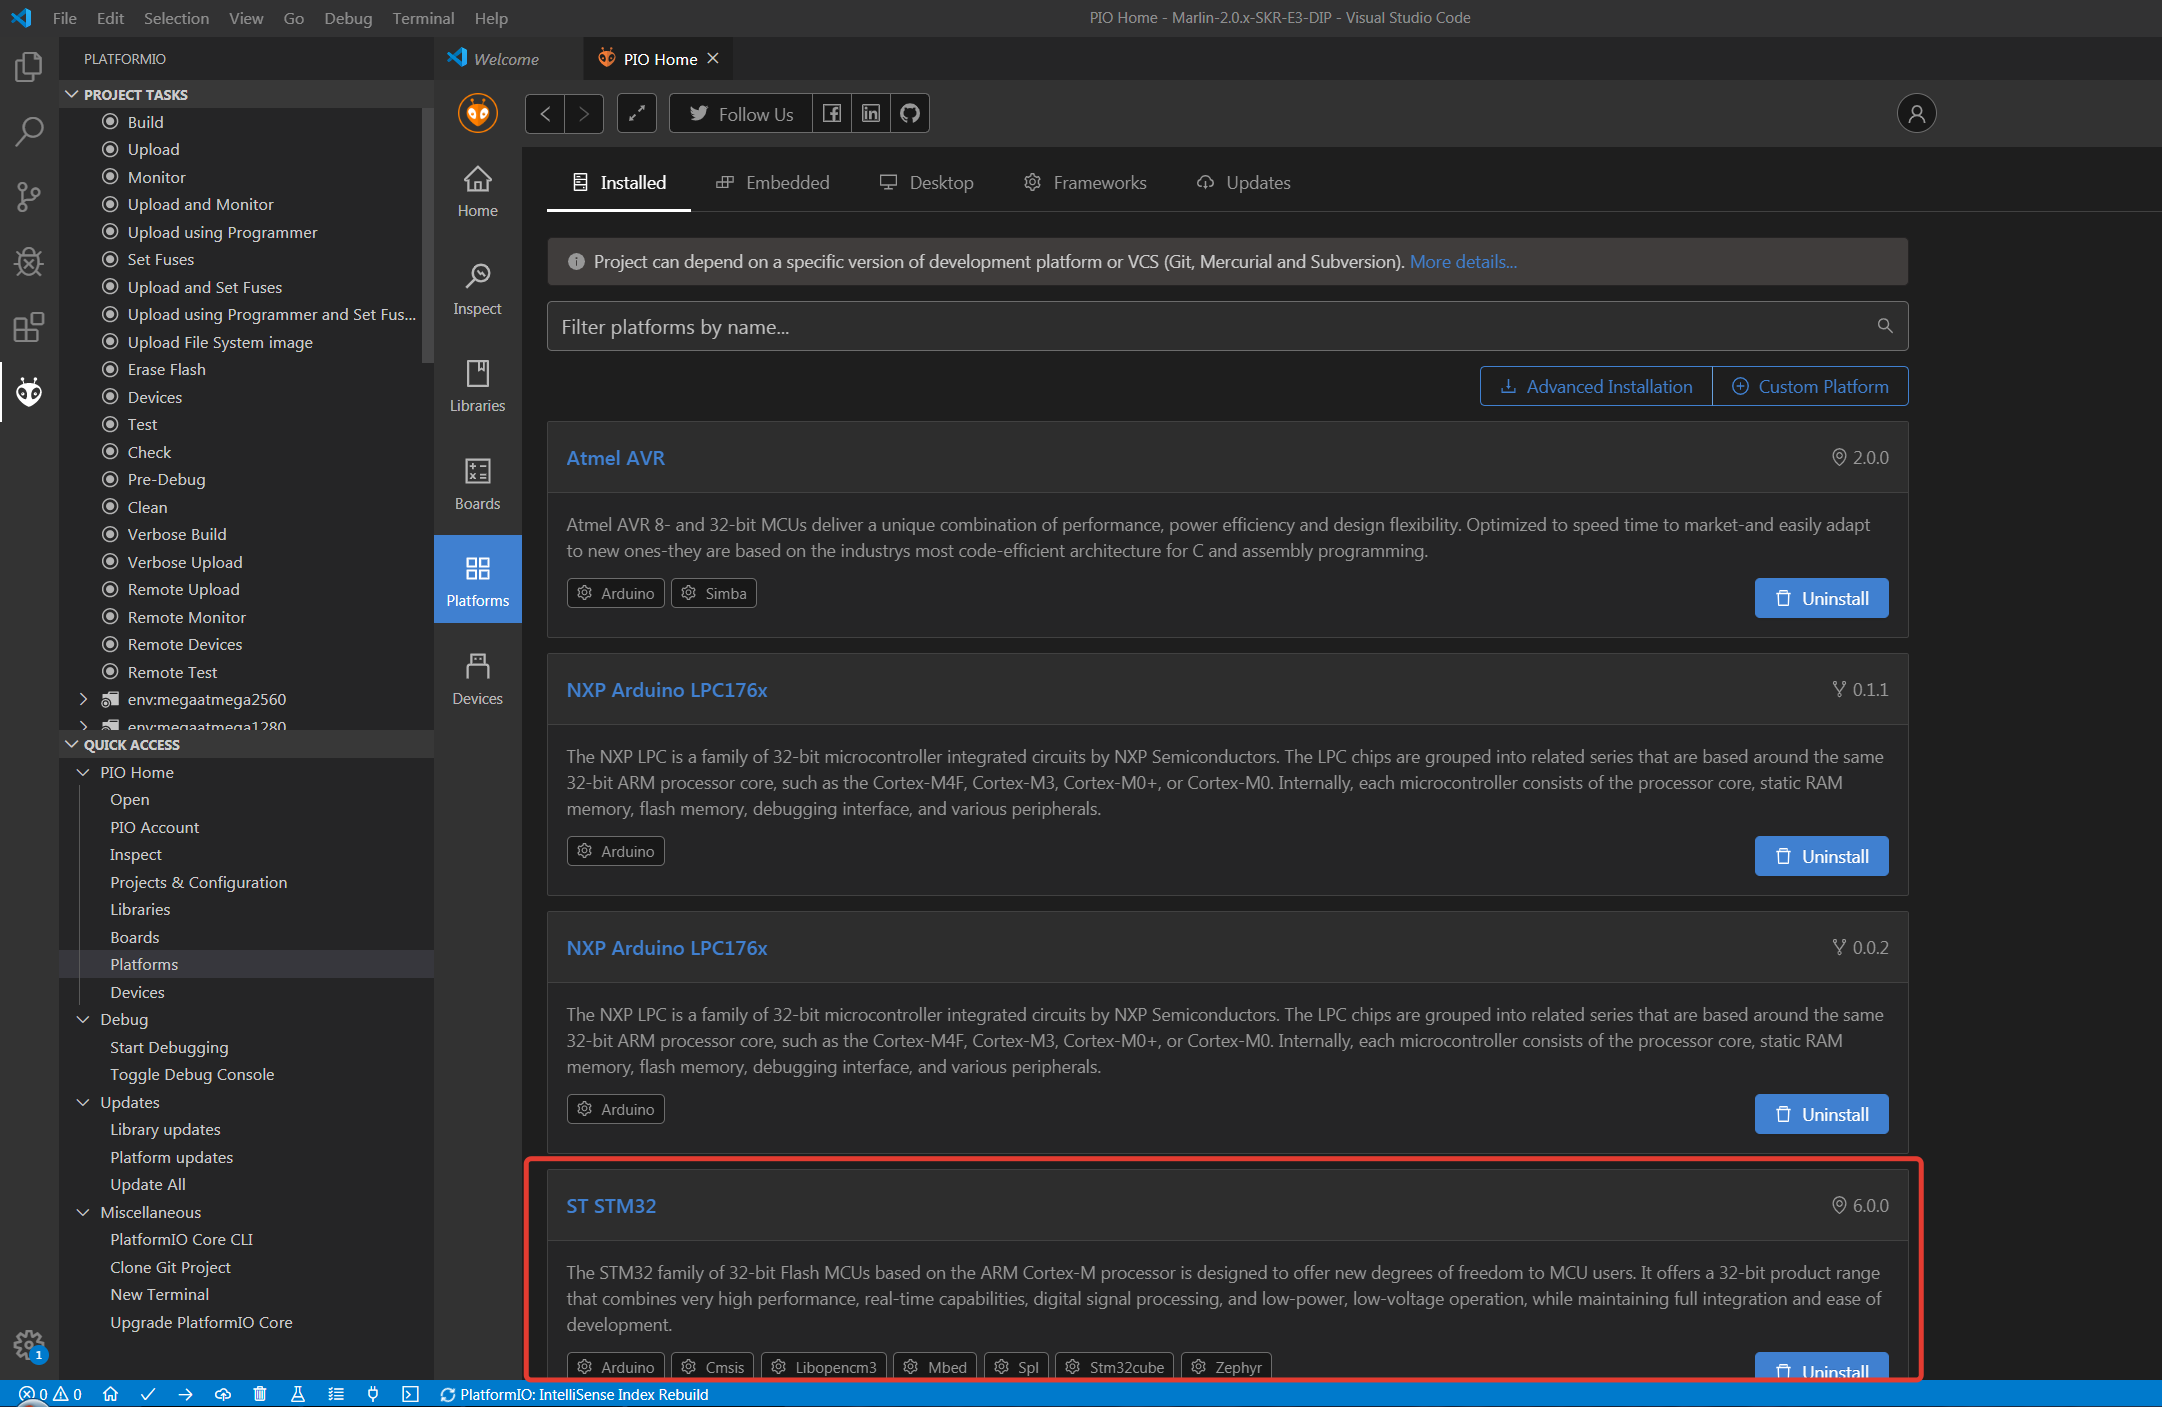
Task: Open the GitHub link in PIO toolbar
Action: (909, 114)
